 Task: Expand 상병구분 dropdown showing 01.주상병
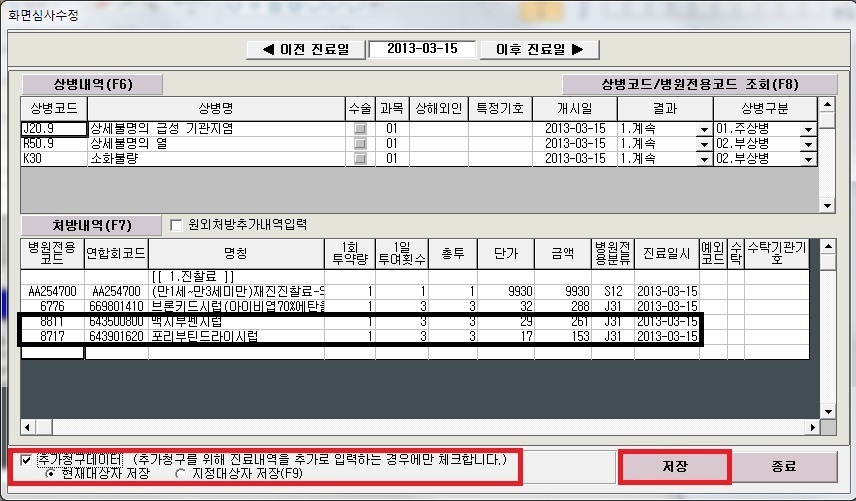(808, 129)
